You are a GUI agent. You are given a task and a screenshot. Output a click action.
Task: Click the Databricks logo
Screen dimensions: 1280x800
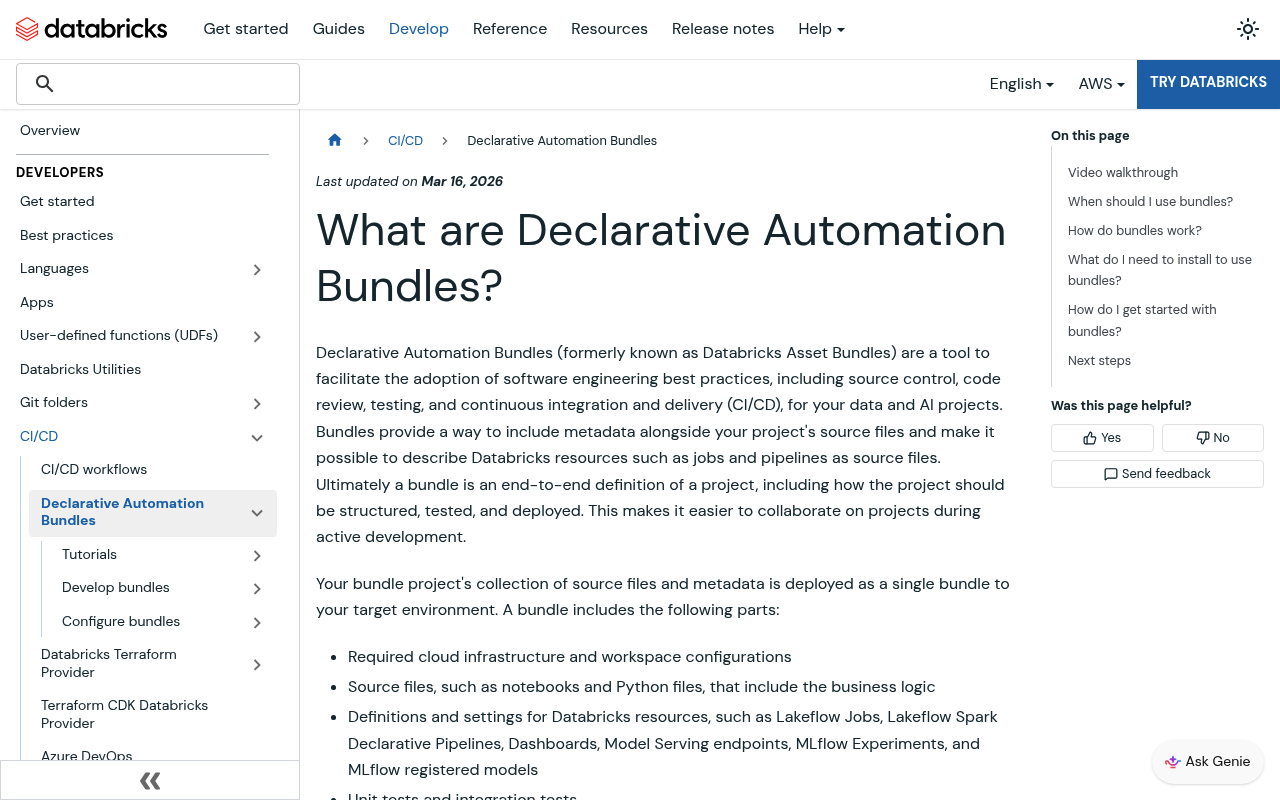(92, 29)
